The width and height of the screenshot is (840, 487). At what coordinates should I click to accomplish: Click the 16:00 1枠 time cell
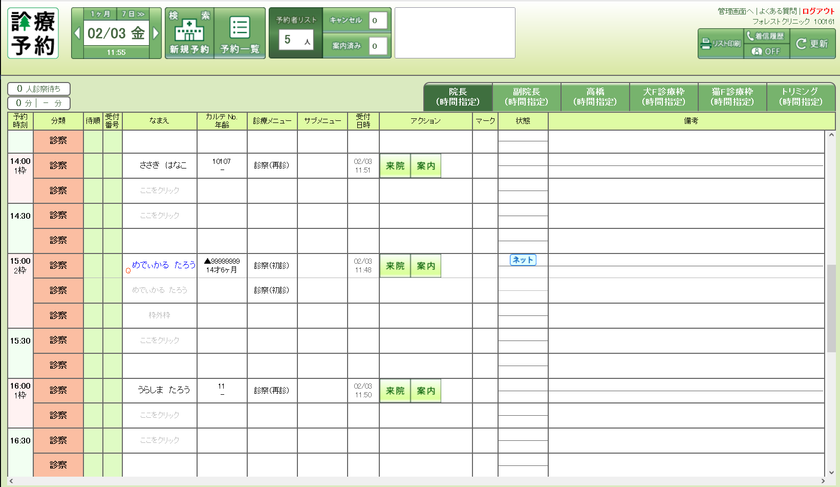pos(20,403)
